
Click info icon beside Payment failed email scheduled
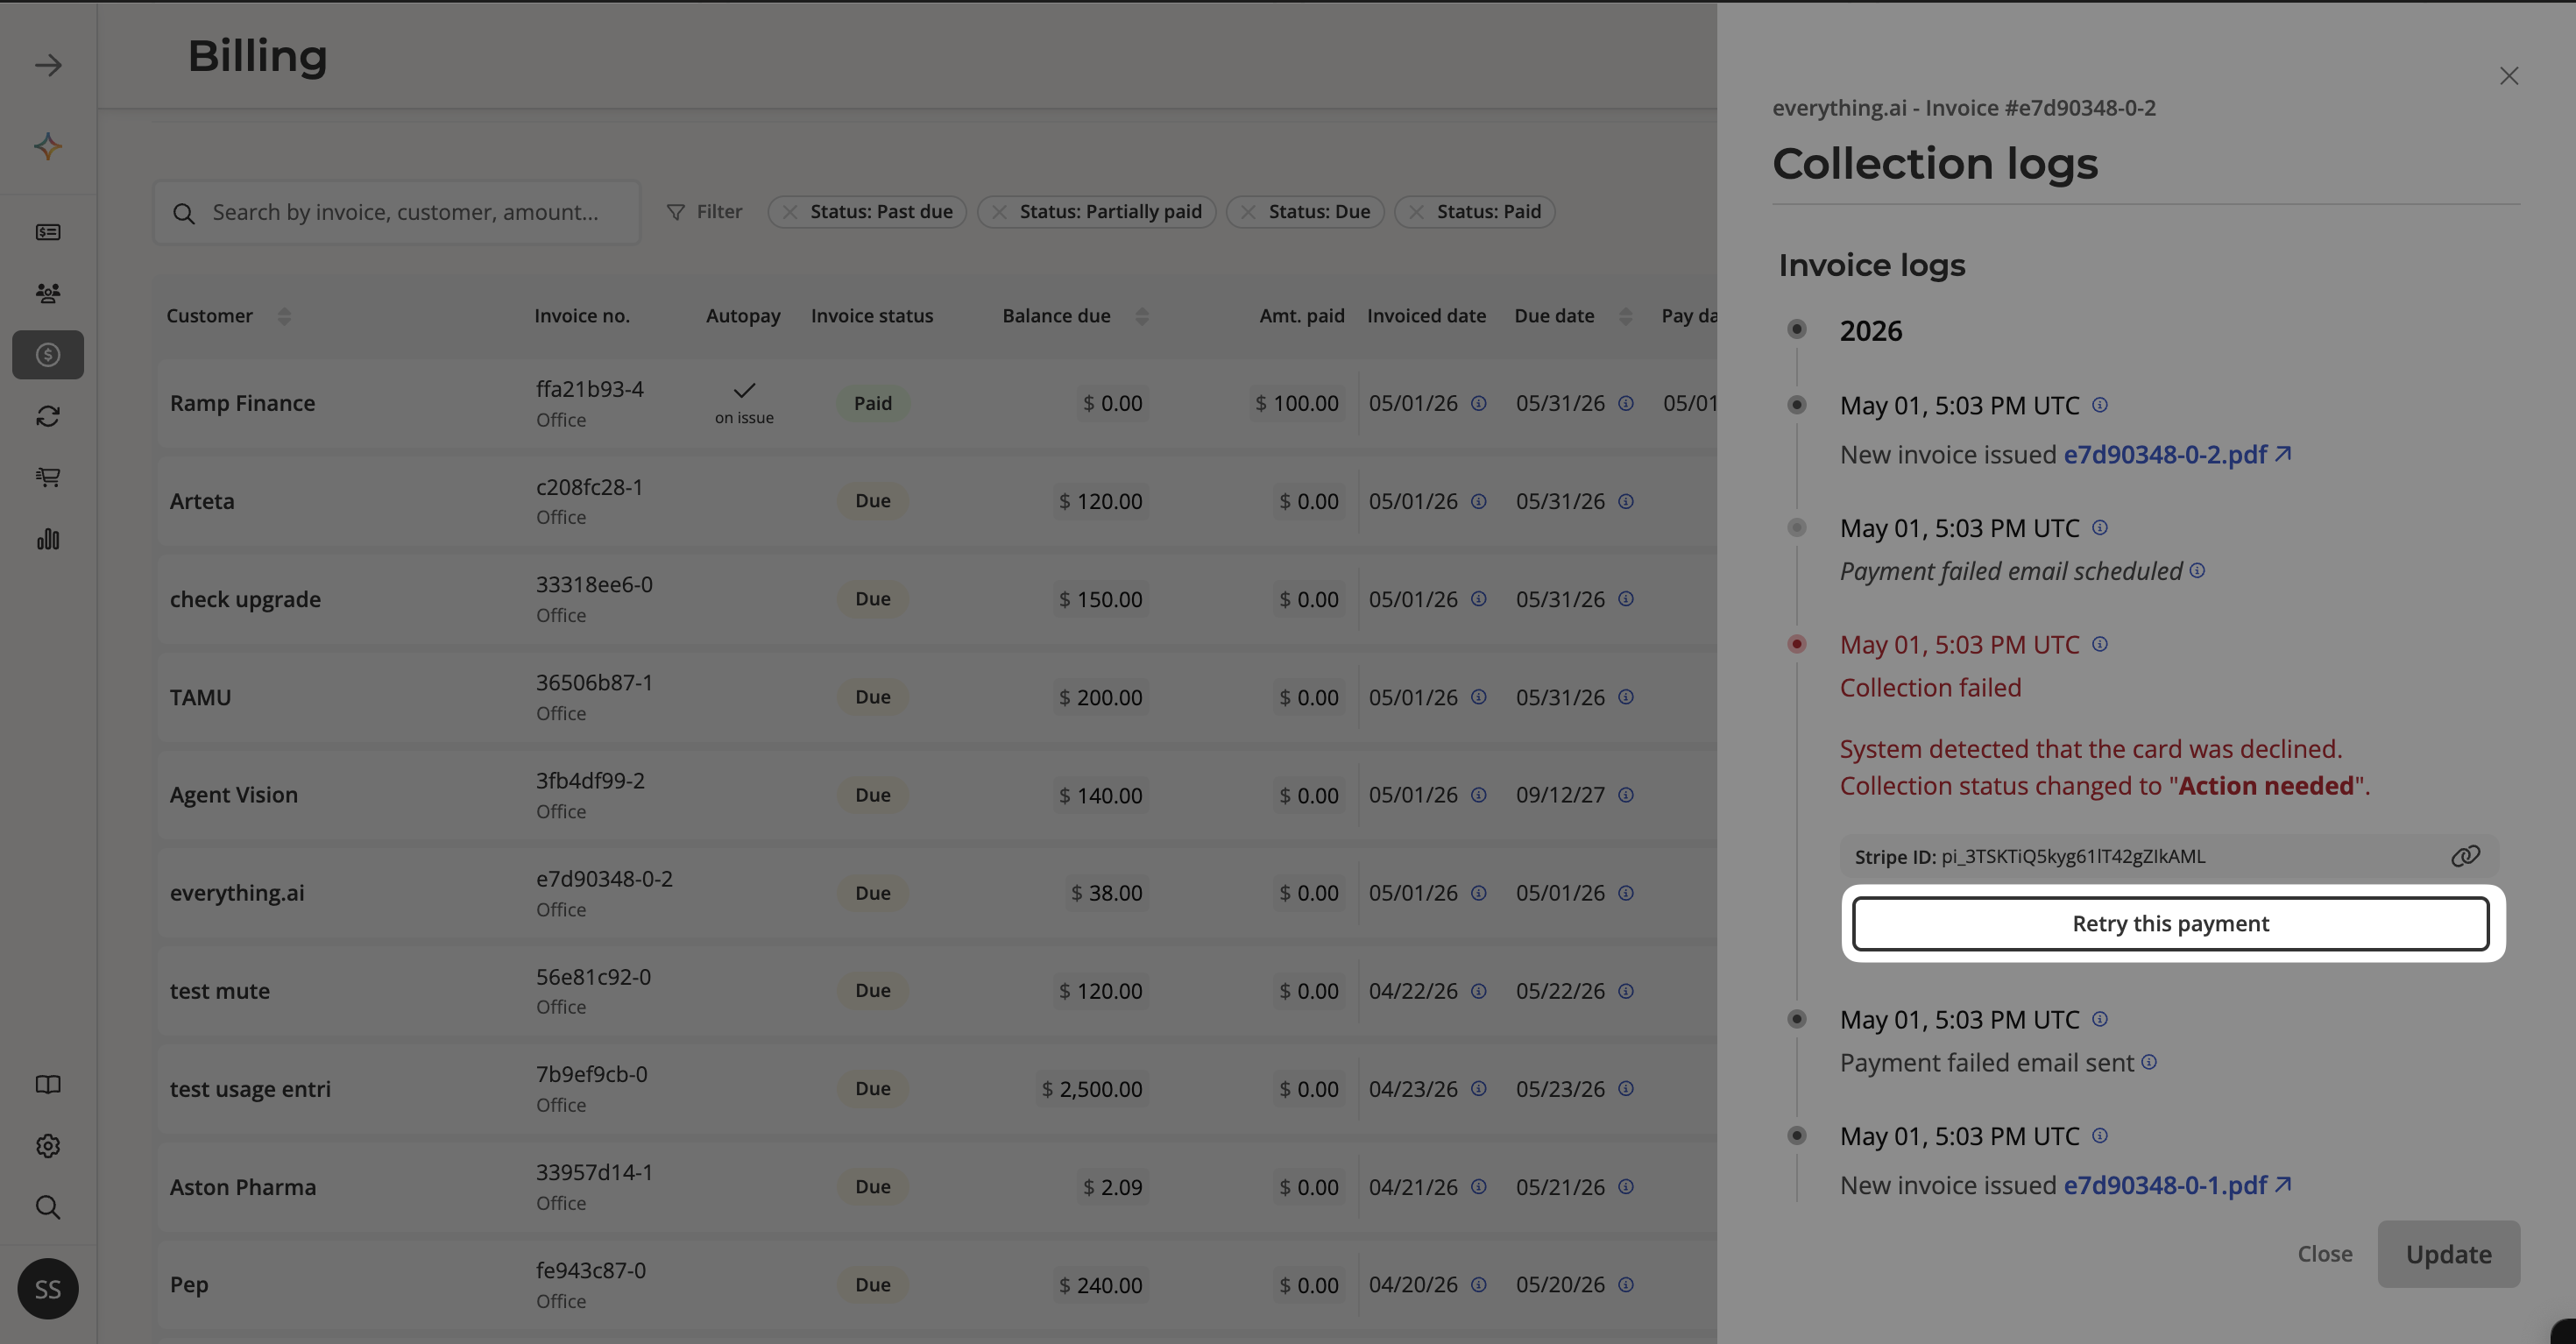point(2197,570)
